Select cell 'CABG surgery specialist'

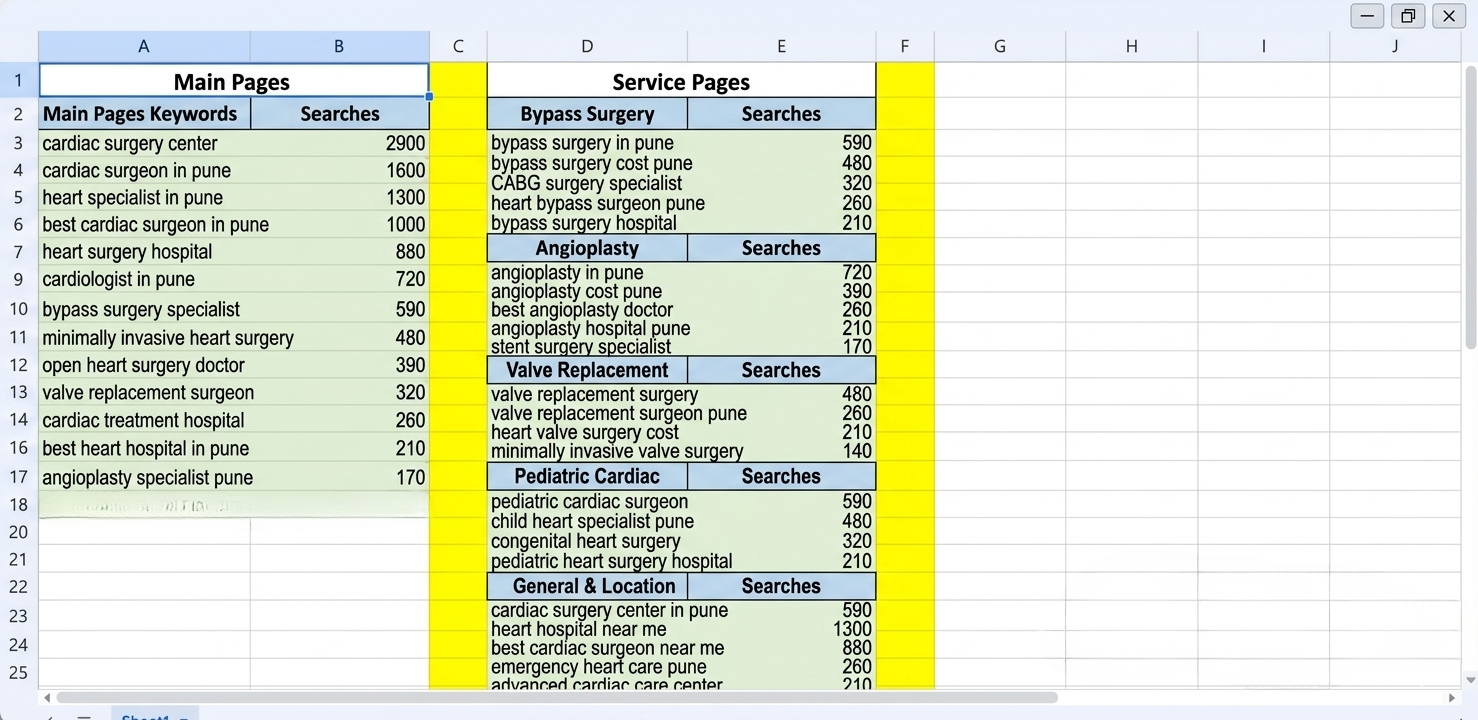pyautogui.click(x=586, y=183)
